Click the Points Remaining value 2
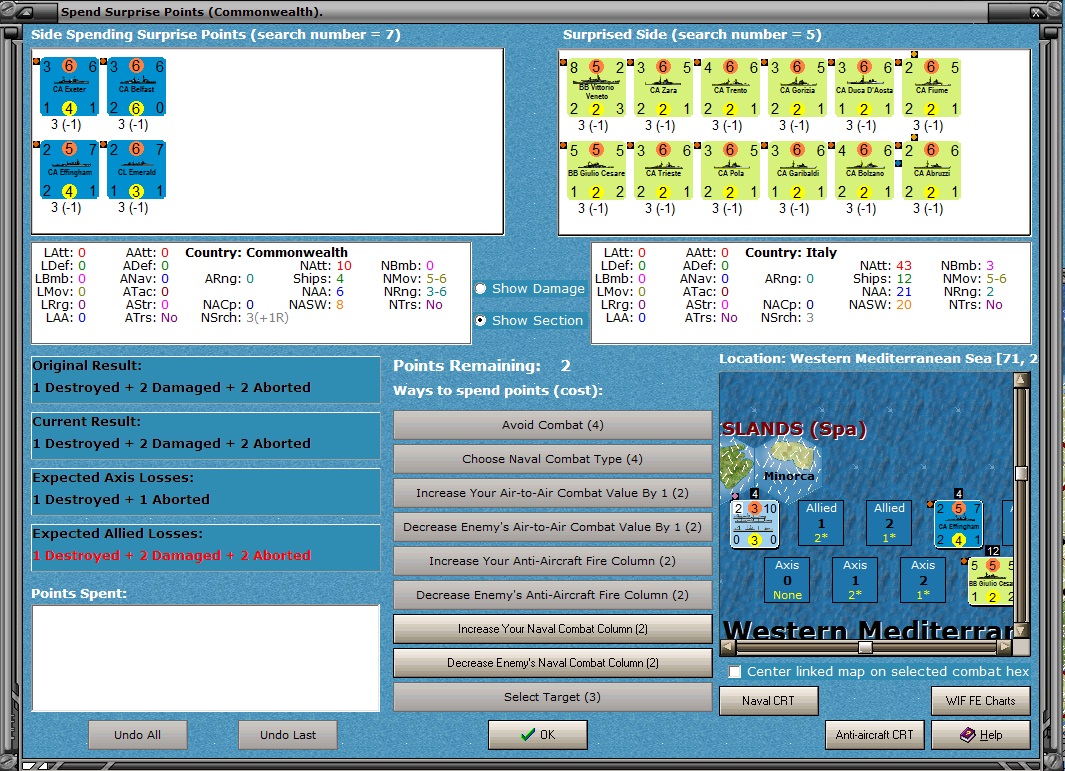Screen dimensions: 1065x771 point(565,366)
